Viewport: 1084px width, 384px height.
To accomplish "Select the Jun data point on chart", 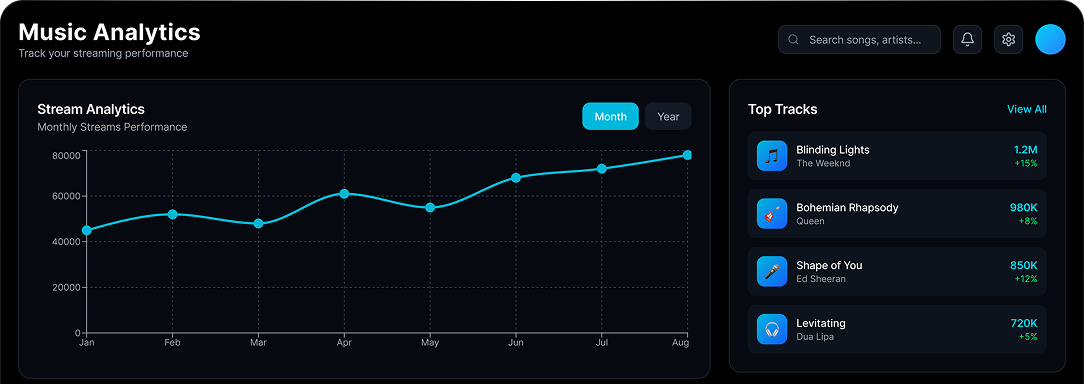I will (x=516, y=178).
